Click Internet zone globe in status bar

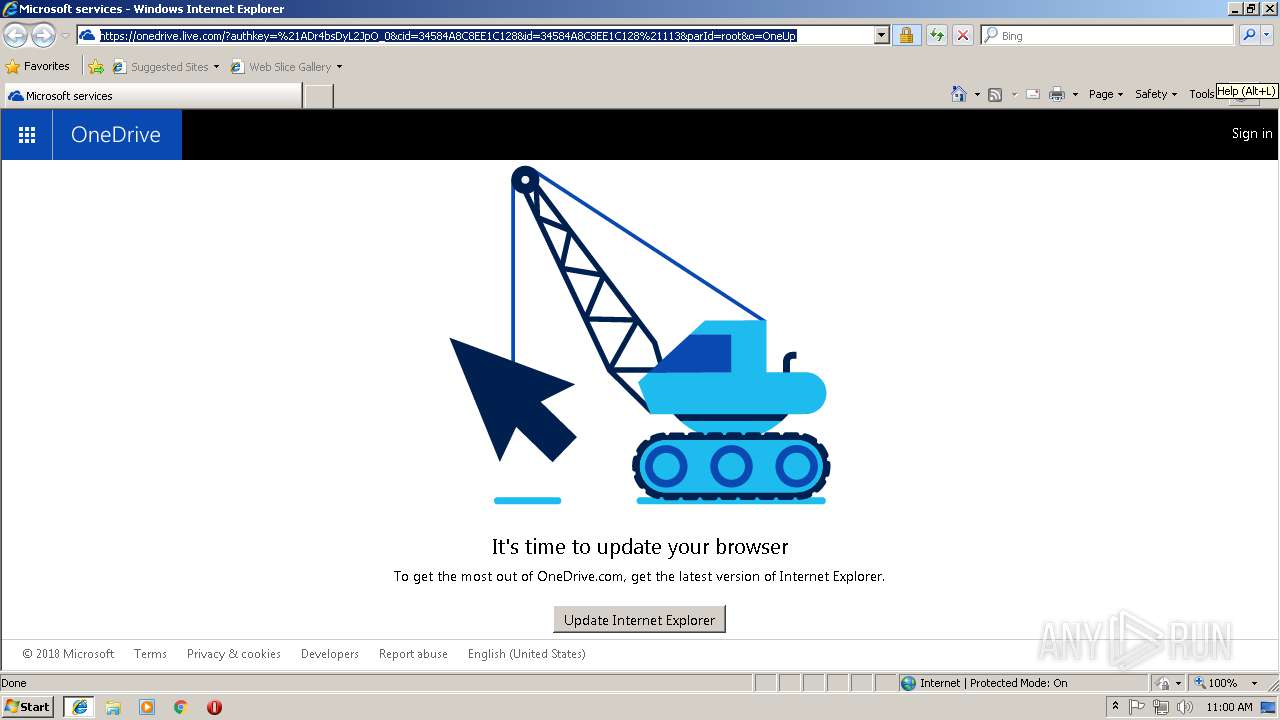point(908,683)
